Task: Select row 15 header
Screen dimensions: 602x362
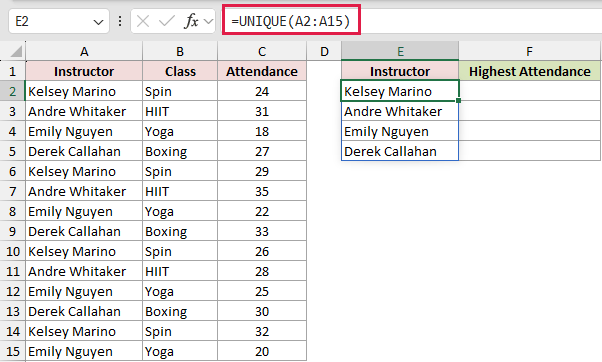Action: [x=13, y=351]
